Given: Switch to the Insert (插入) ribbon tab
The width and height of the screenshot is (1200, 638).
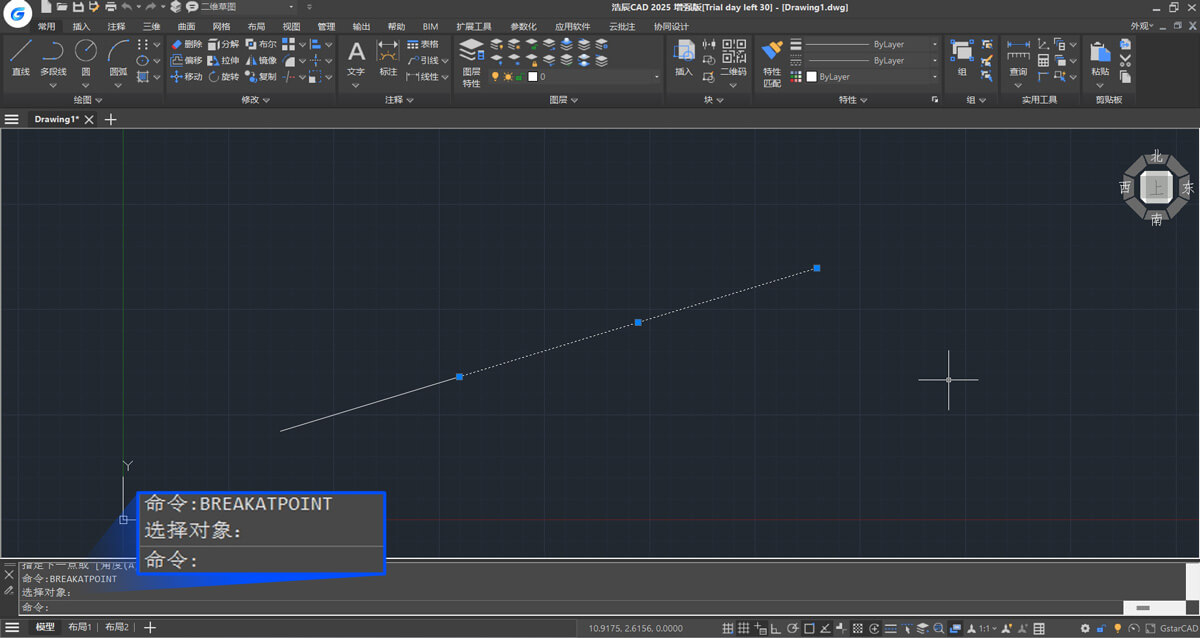Looking at the screenshot, I should (82, 26).
